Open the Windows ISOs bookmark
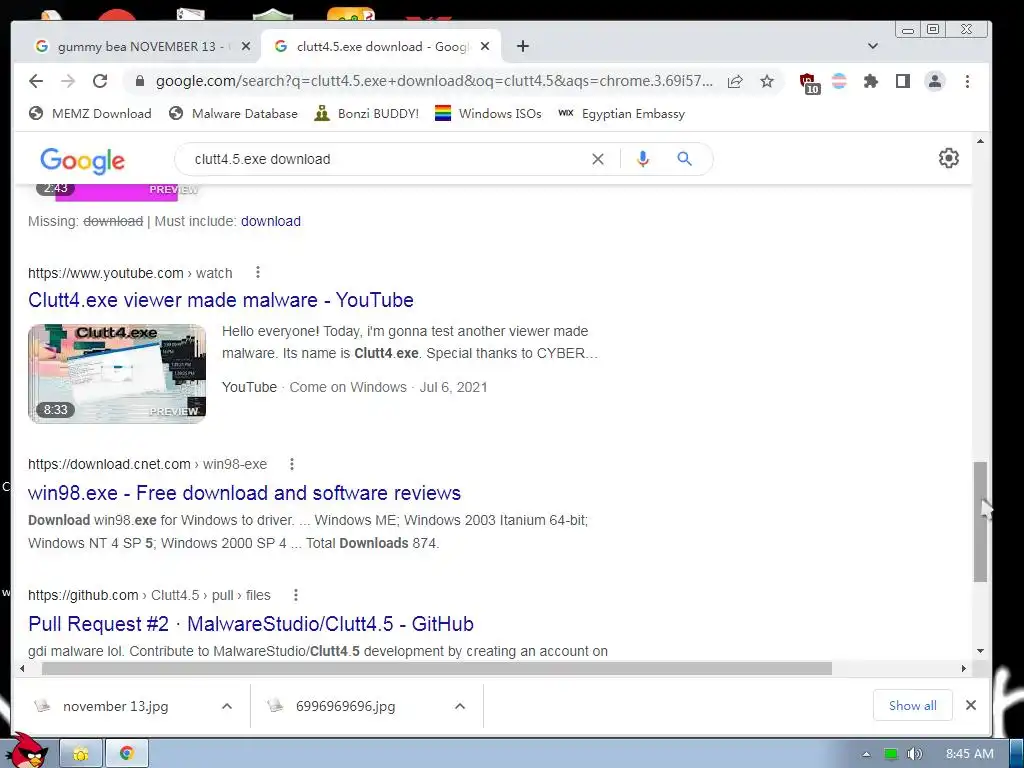This screenshot has width=1024, height=768. 488,114
